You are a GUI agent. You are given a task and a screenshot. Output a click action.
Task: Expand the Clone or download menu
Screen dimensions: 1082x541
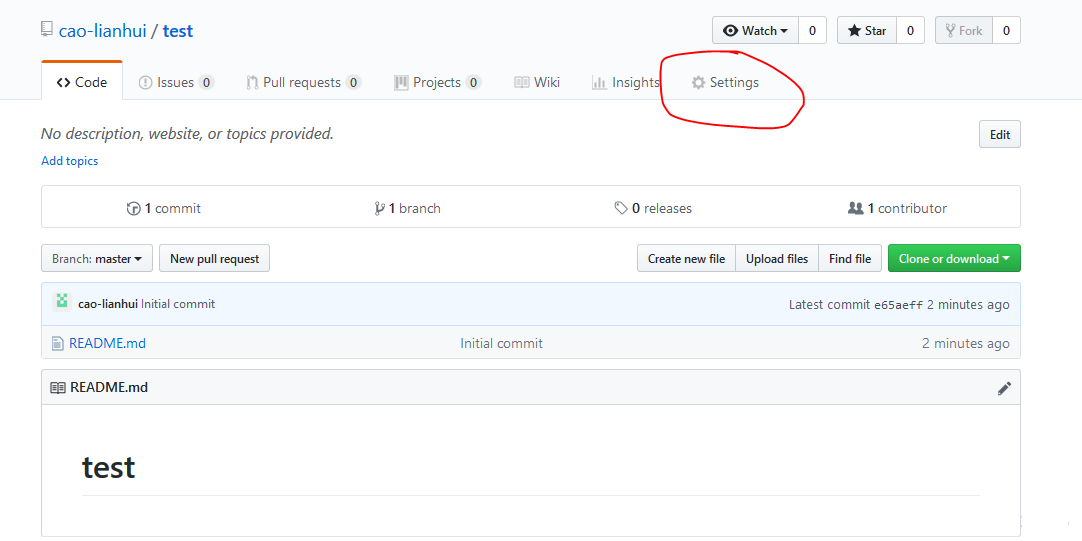(954, 259)
